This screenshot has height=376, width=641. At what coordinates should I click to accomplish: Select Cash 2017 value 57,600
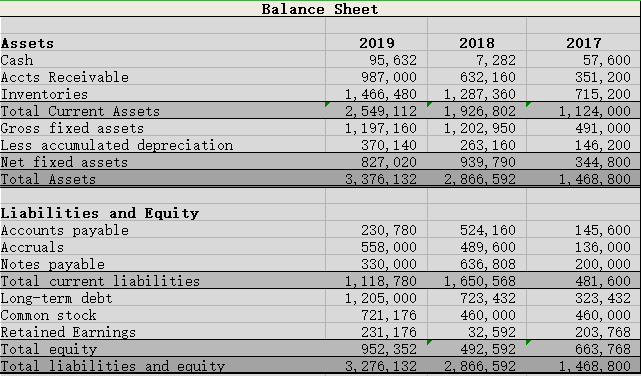[x=607, y=60]
